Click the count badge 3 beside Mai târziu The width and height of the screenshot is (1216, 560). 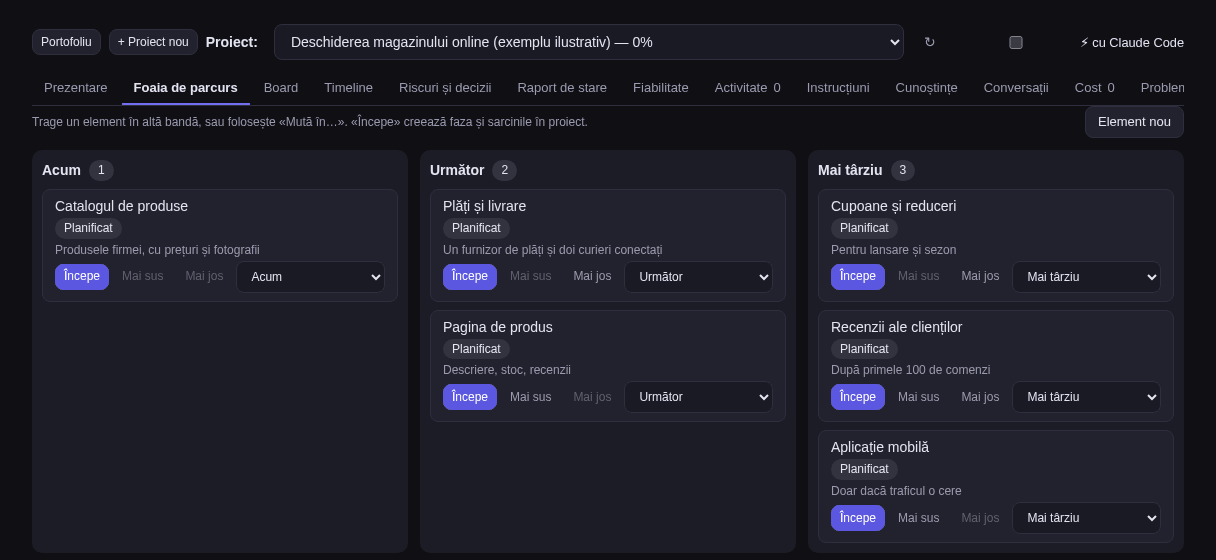pyautogui.click(x=903, y=170)
